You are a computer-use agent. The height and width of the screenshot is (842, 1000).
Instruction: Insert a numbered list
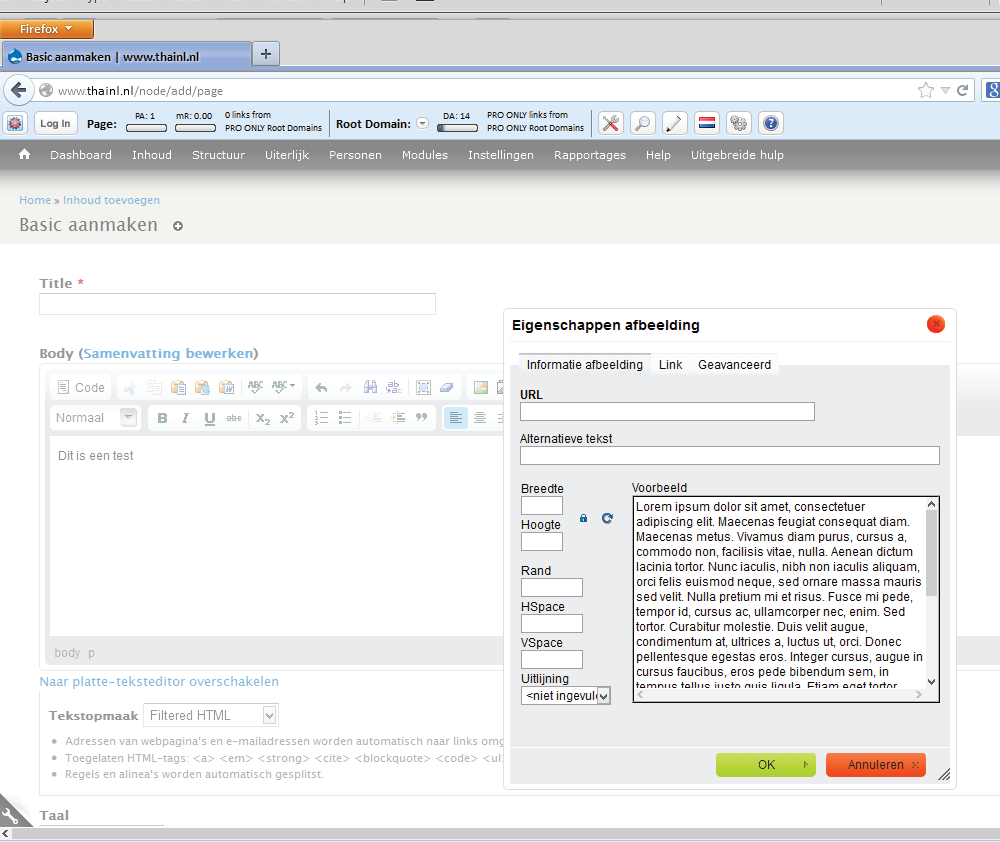coord(321,418)
